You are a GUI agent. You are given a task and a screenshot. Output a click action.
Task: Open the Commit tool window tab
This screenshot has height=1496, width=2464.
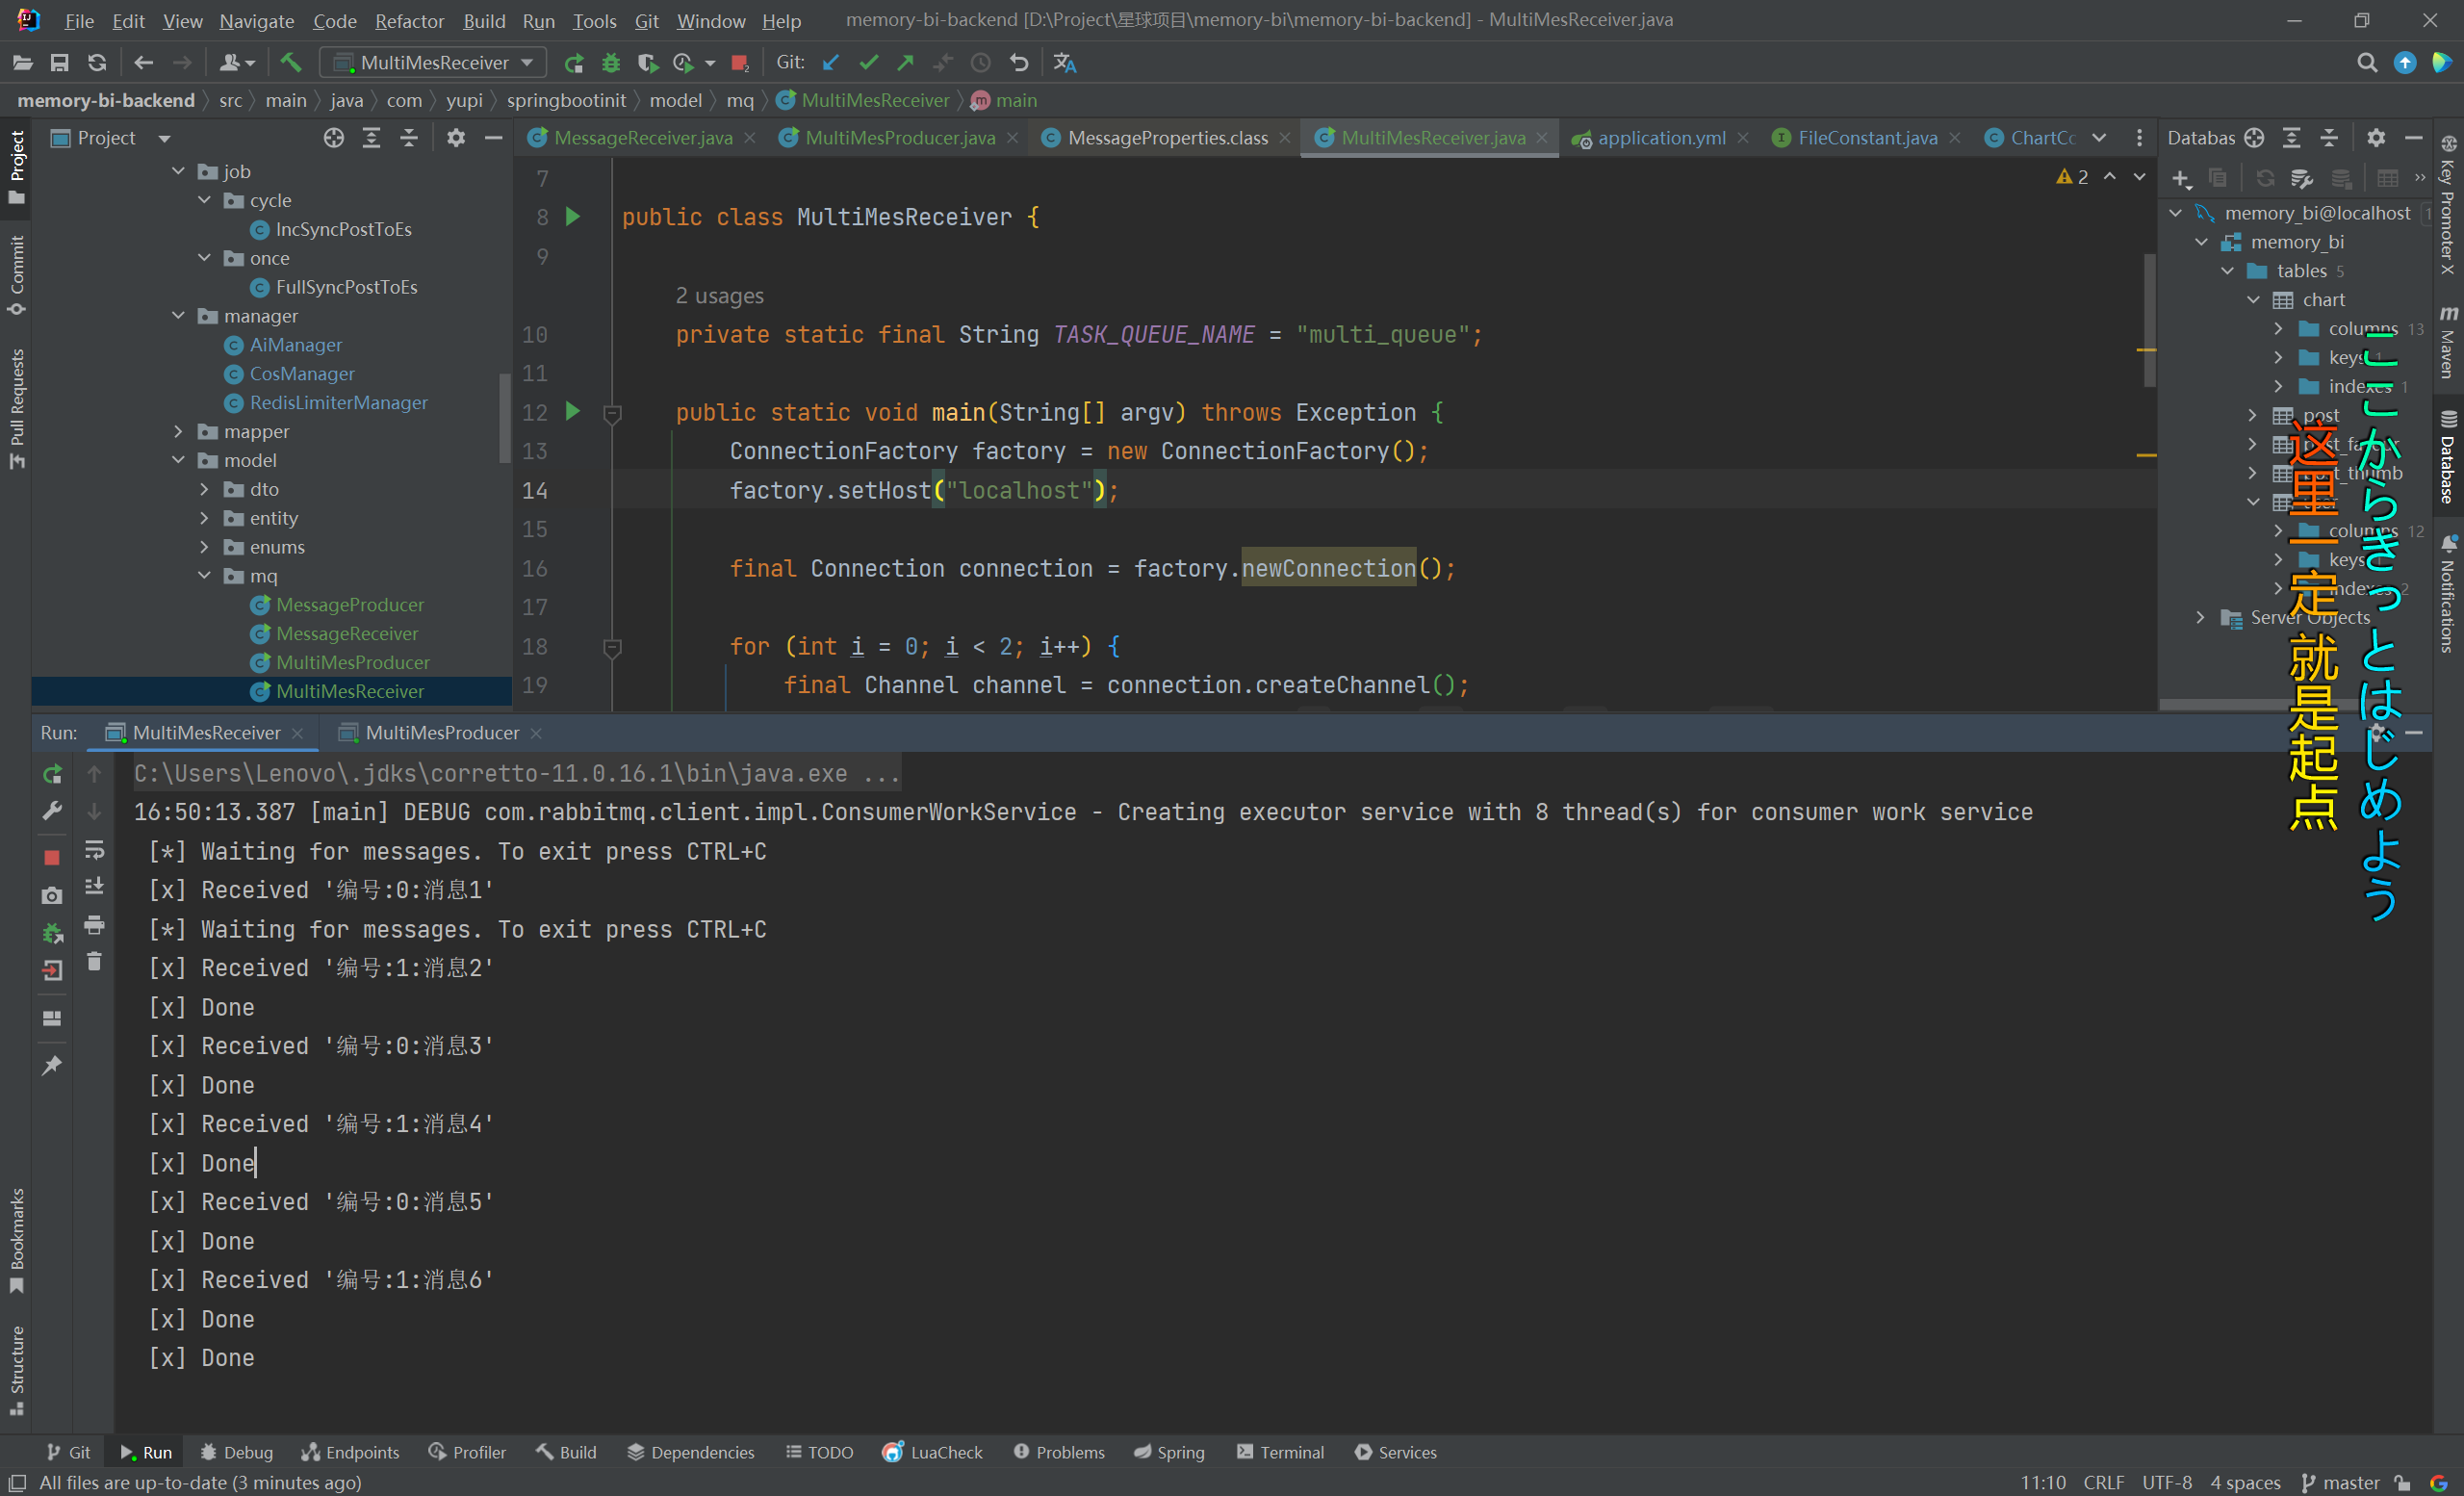(16, 275)
